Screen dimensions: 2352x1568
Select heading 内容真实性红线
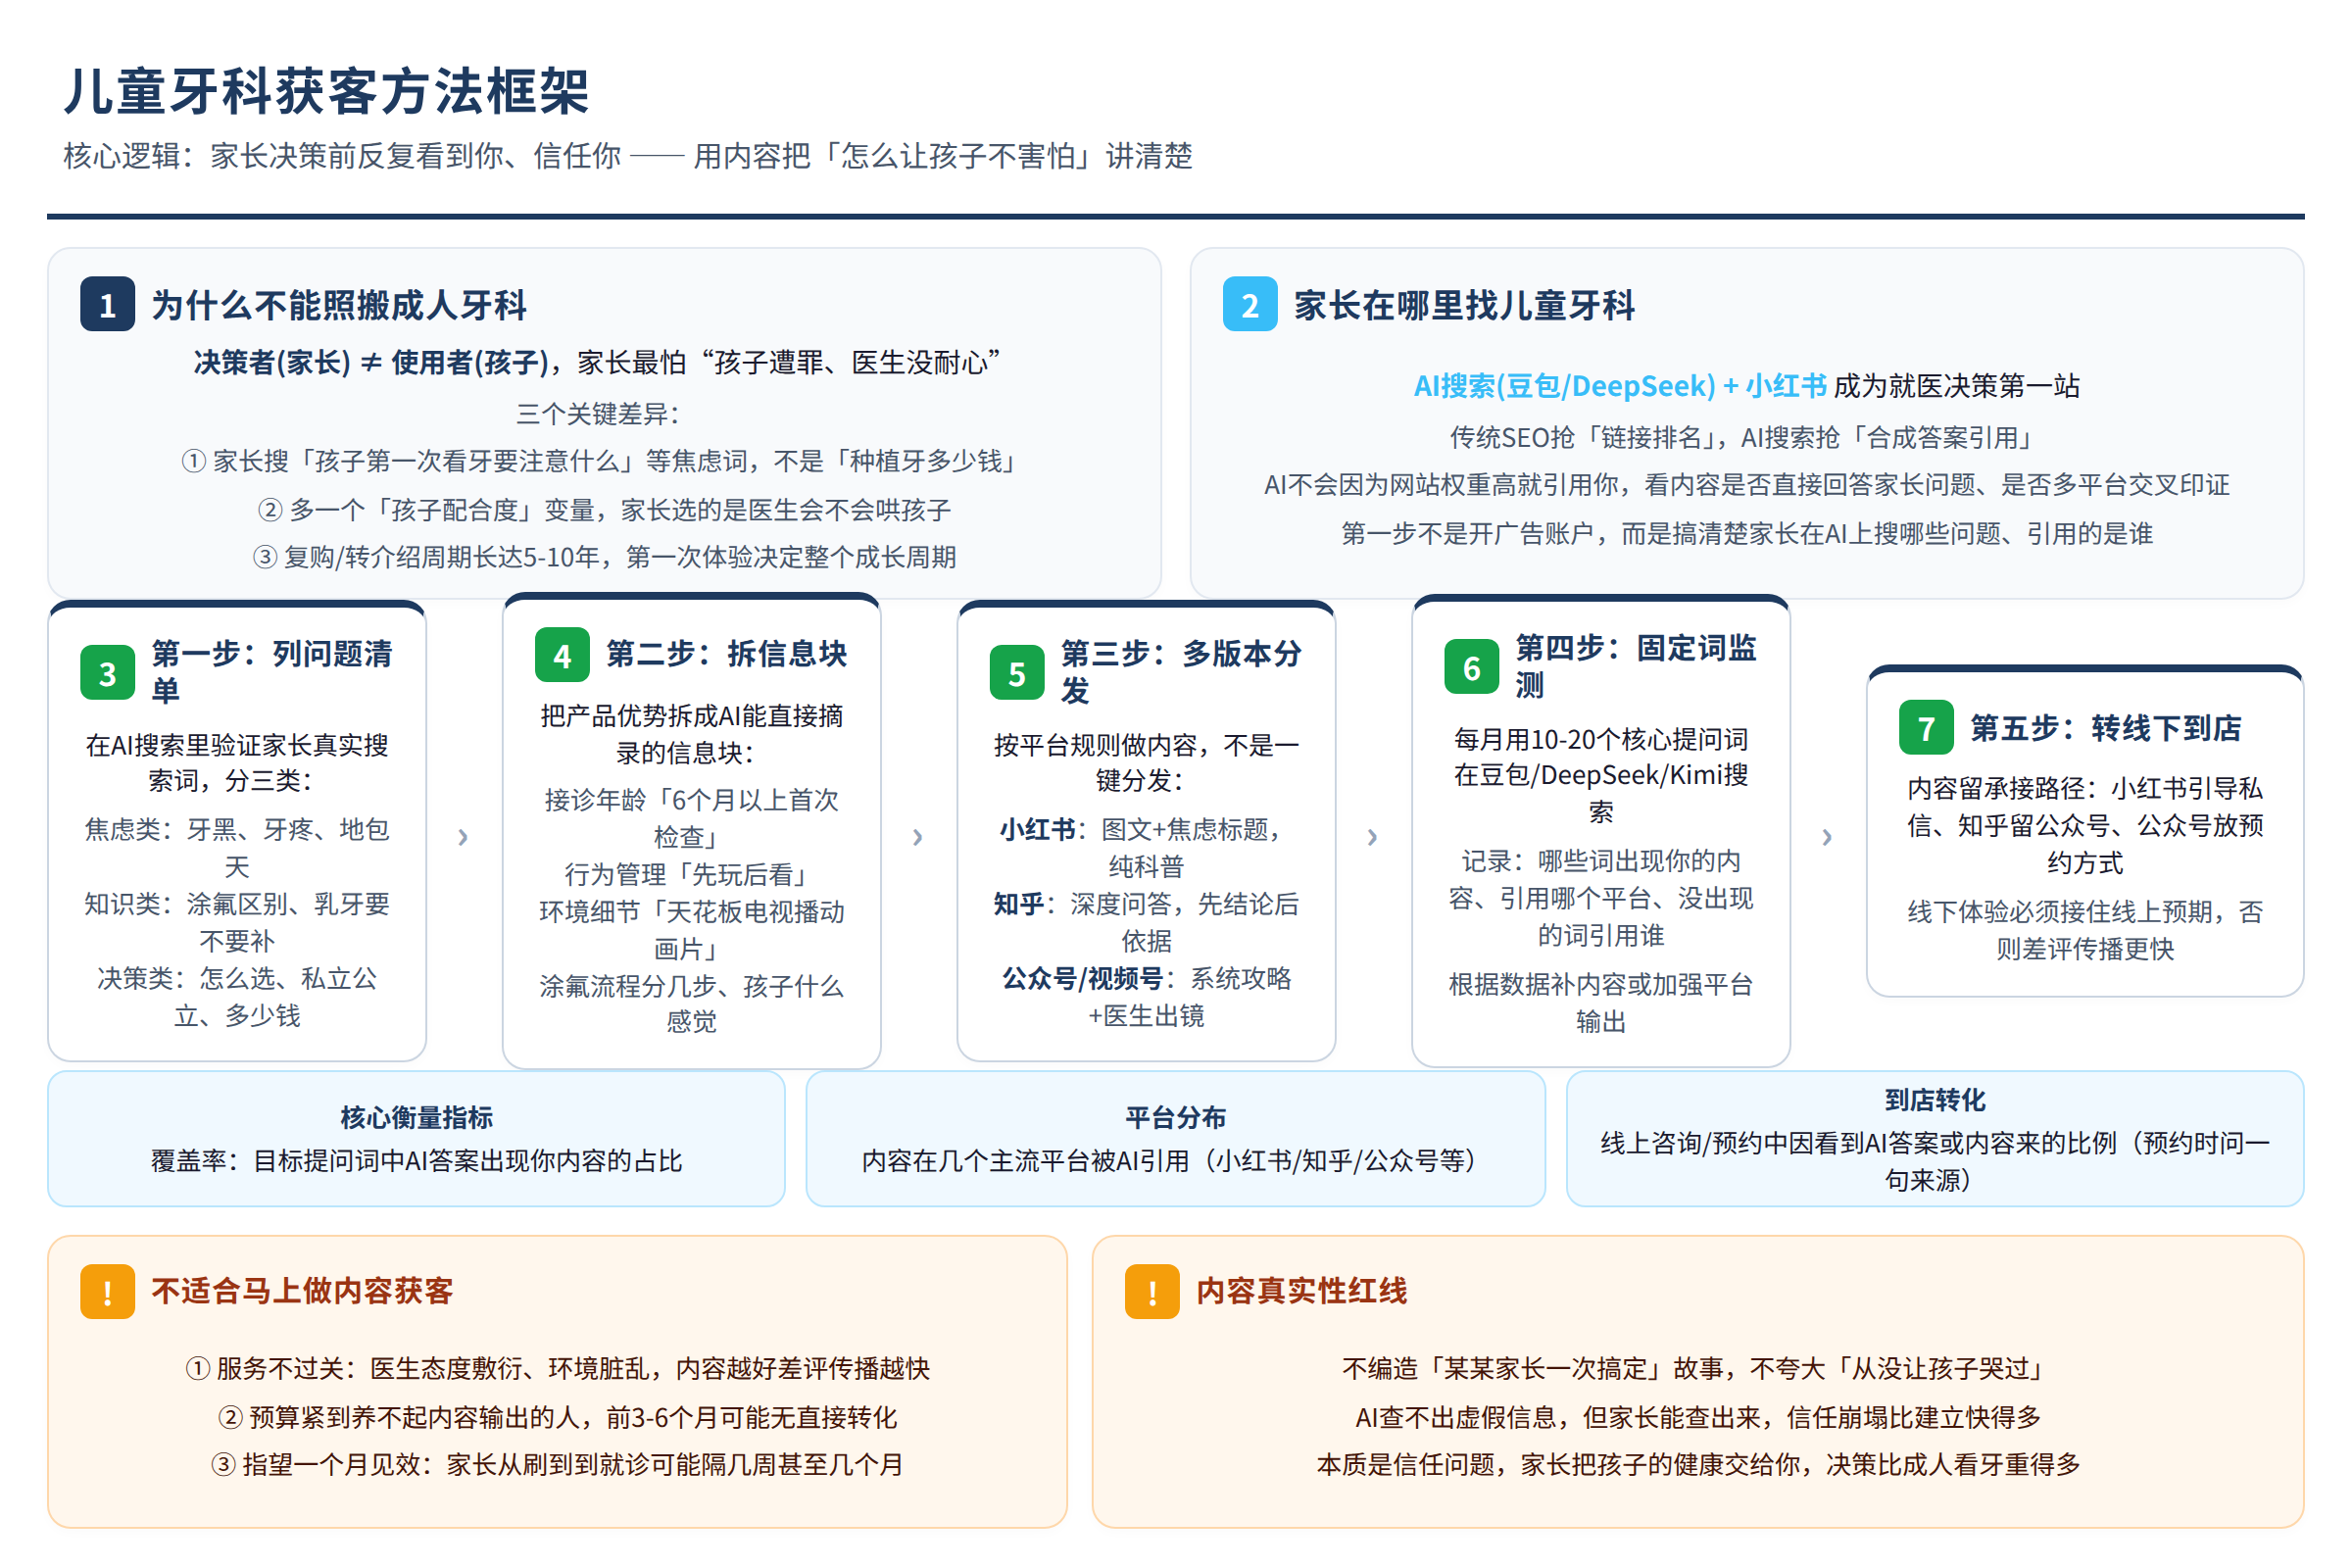pos(1301,1291)
